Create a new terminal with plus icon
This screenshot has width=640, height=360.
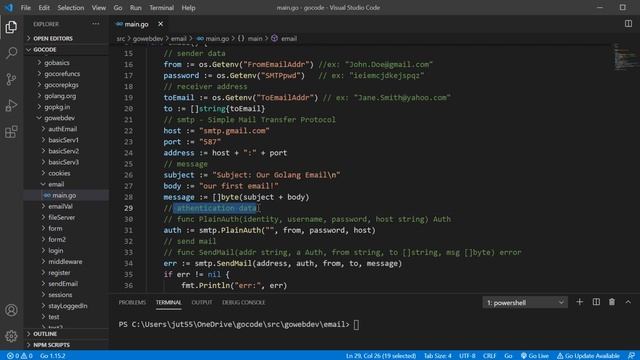580,302
